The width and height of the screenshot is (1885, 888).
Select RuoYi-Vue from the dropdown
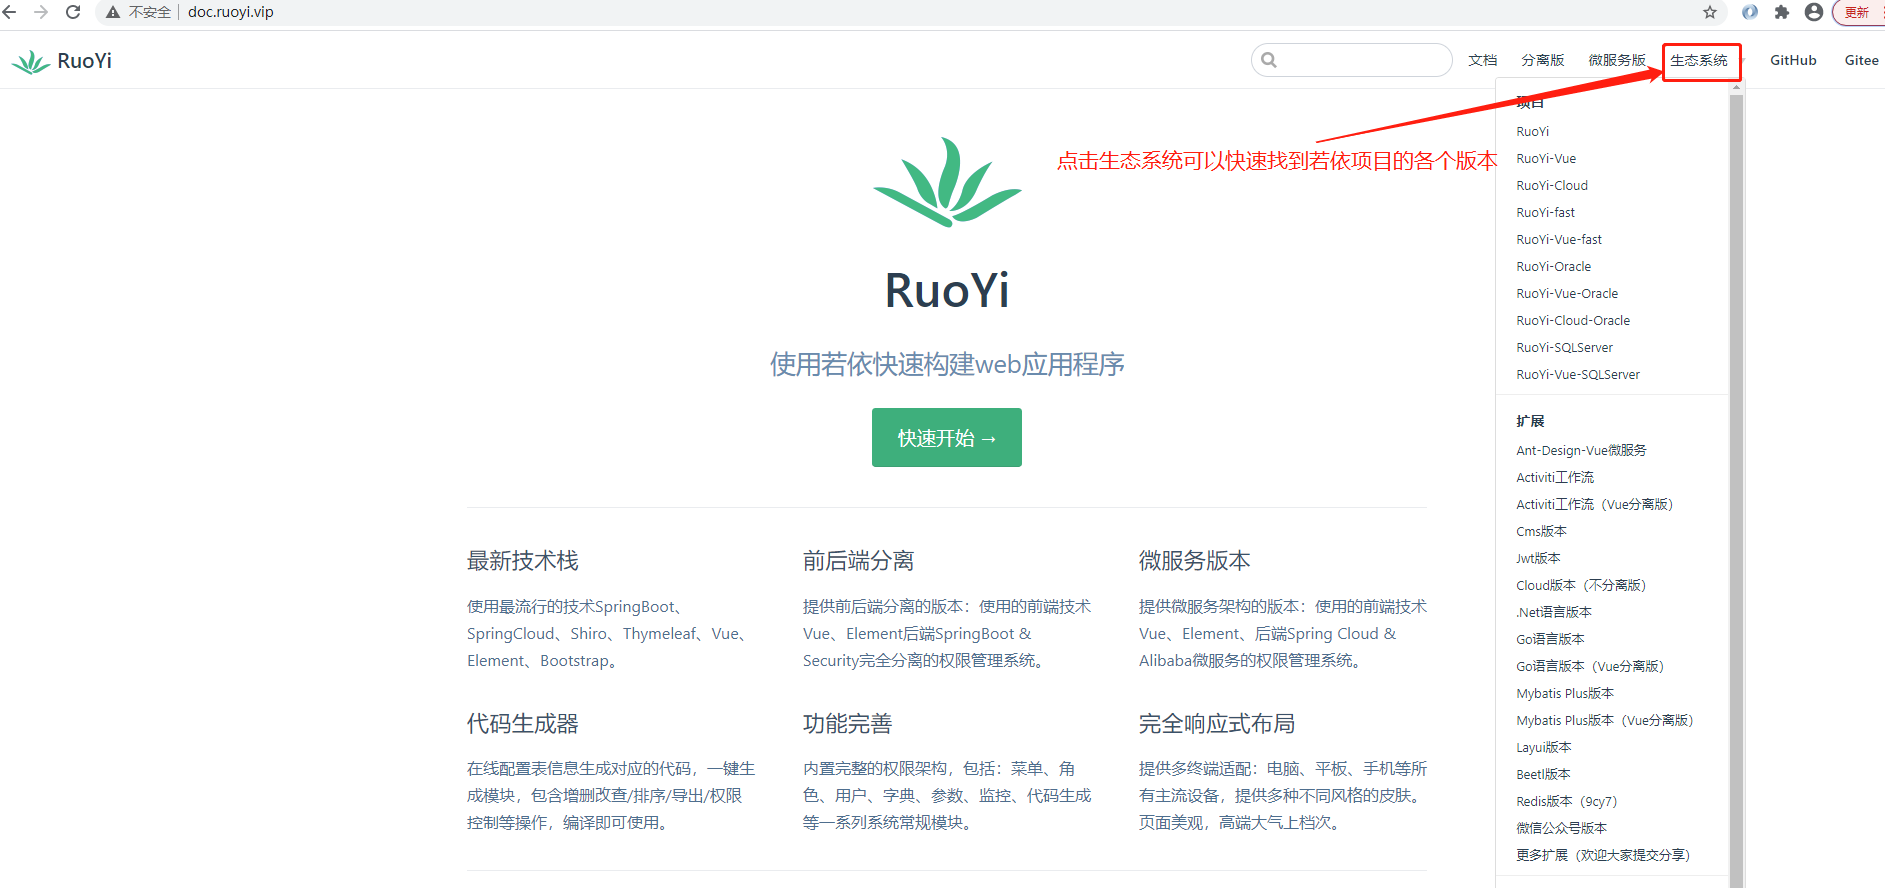[1546, 158]
